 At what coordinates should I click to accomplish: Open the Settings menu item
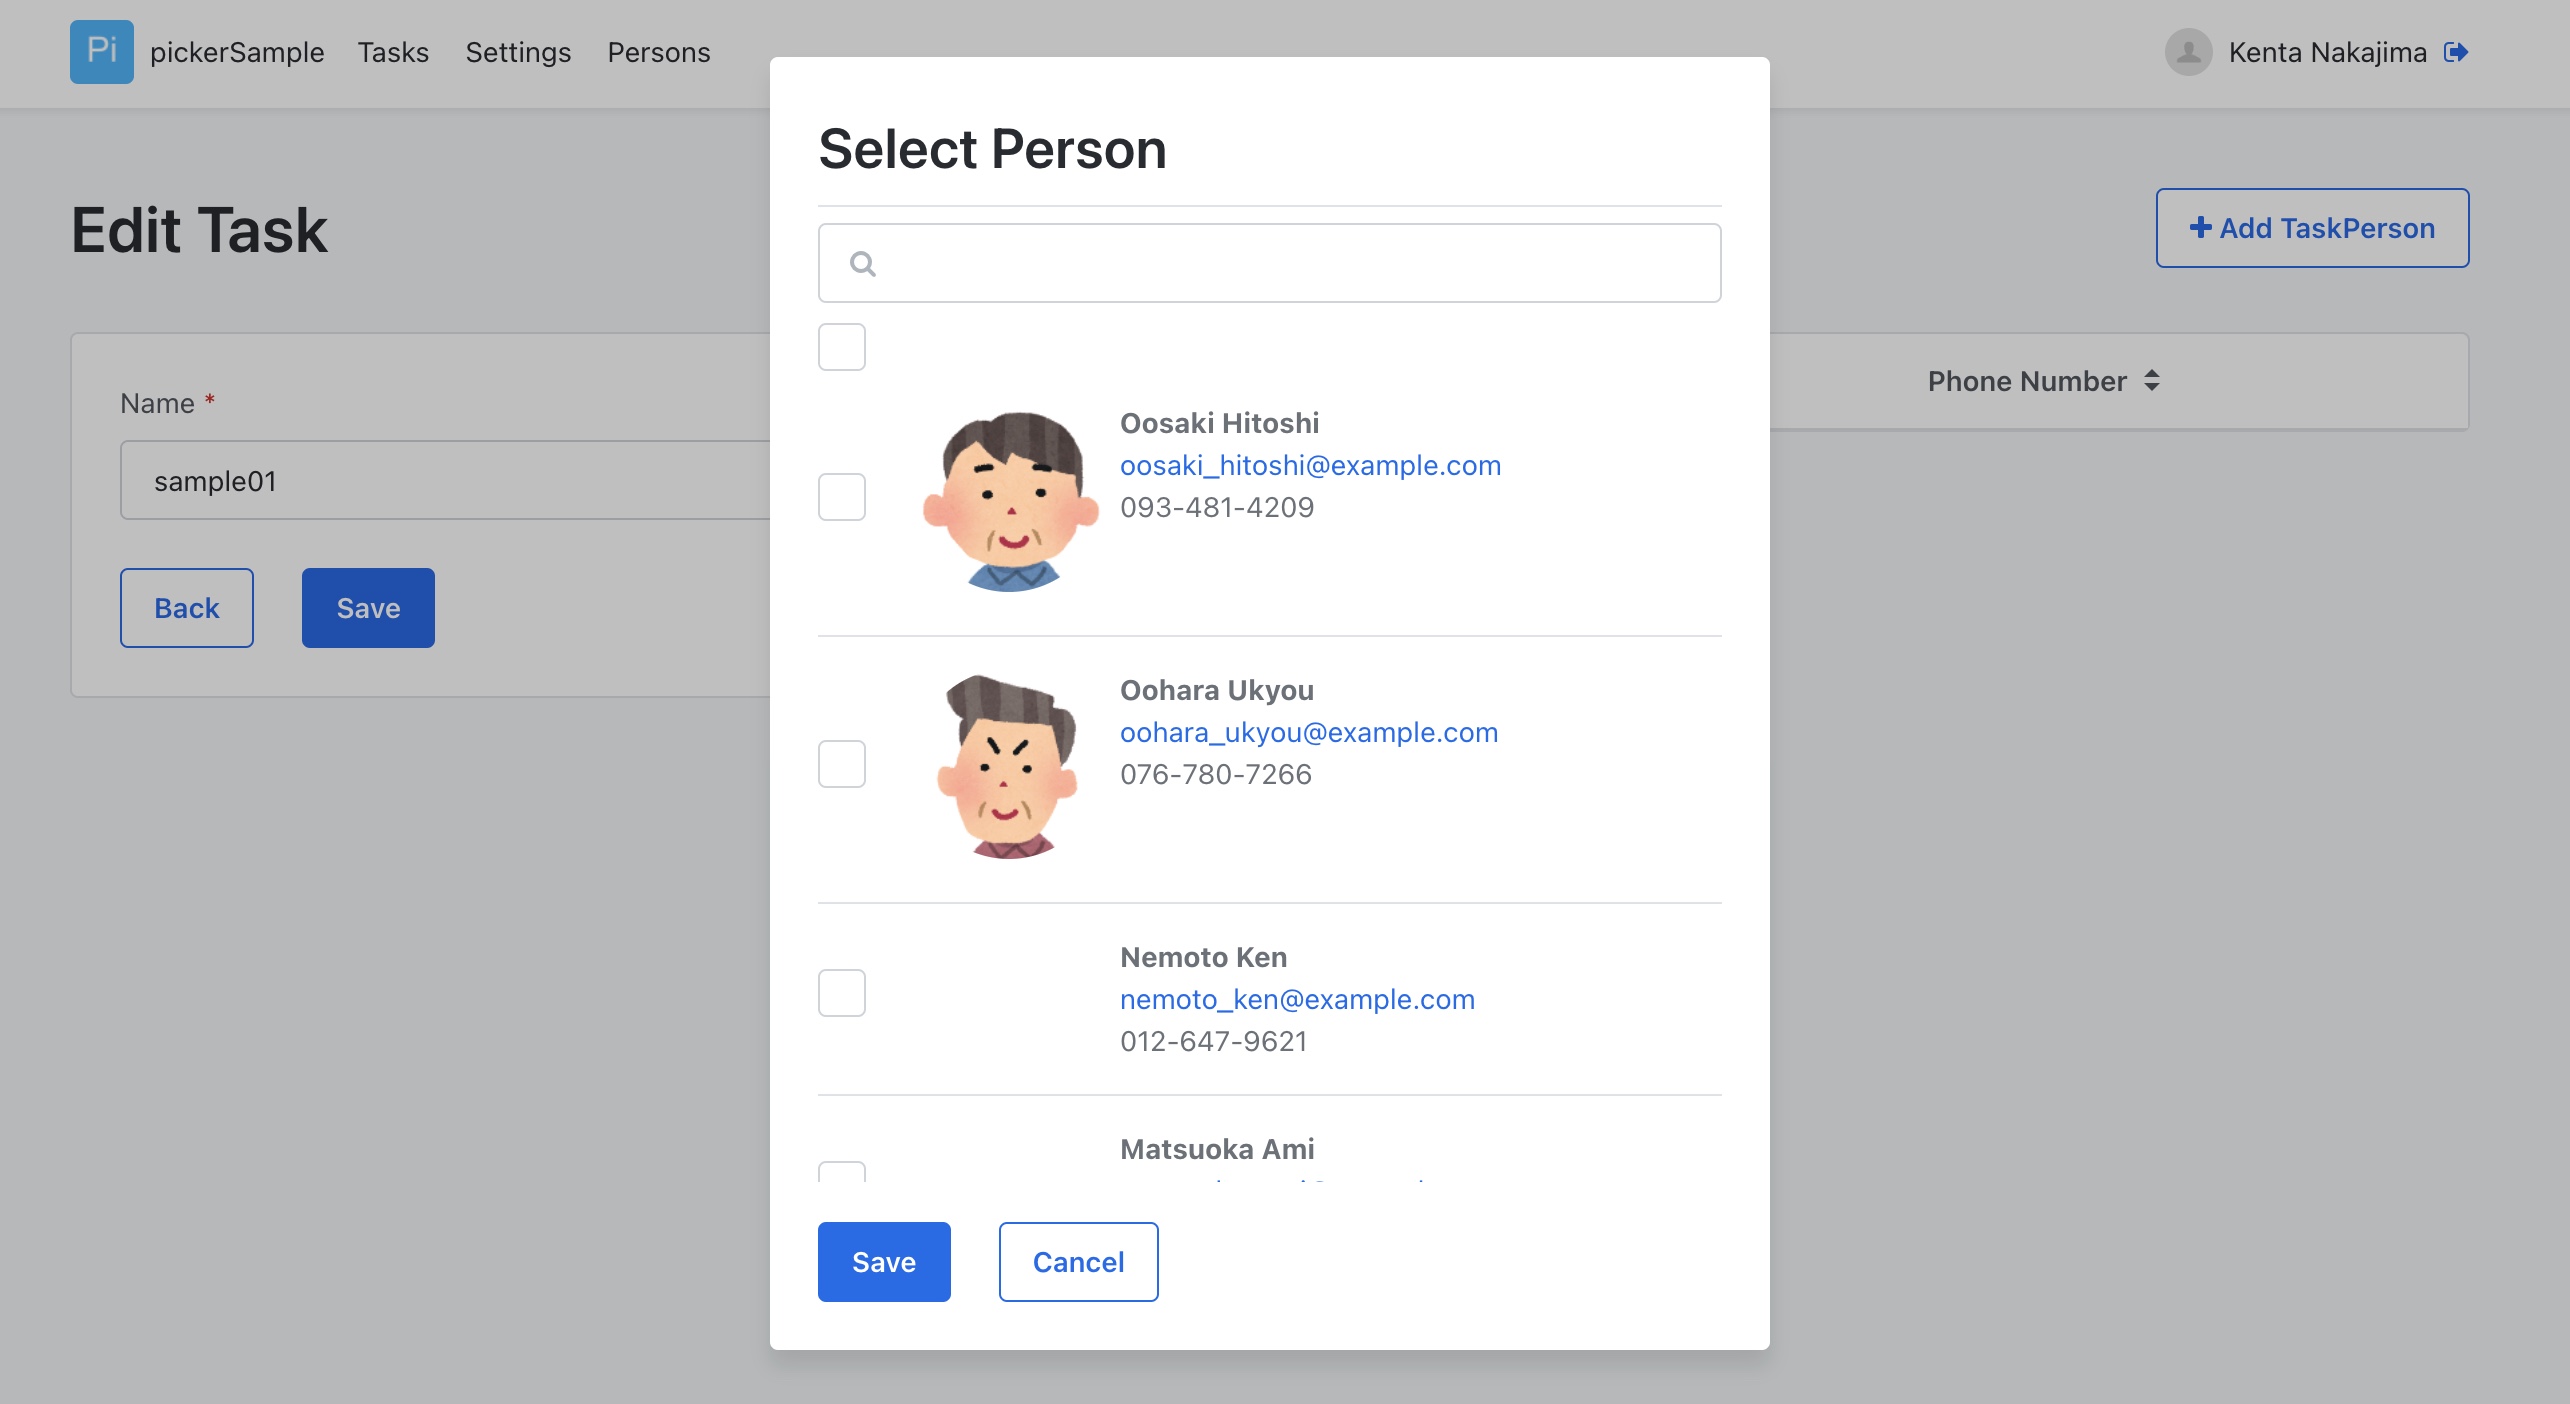click(518, 52)
